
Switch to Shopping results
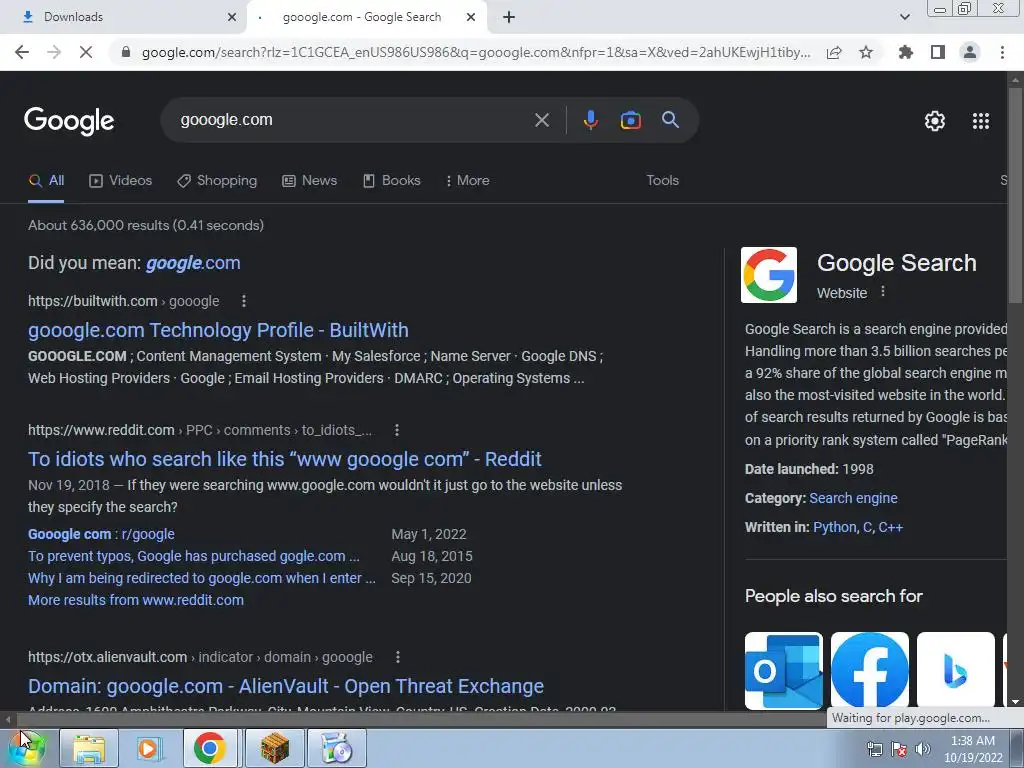pyautogui.click(x=217, y=181)
